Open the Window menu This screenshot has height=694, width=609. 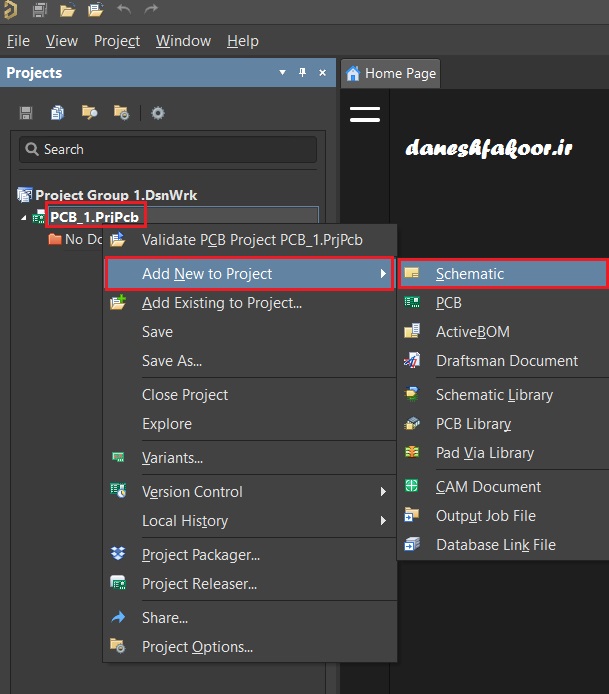pyautogui.click(x=183, y=41)
